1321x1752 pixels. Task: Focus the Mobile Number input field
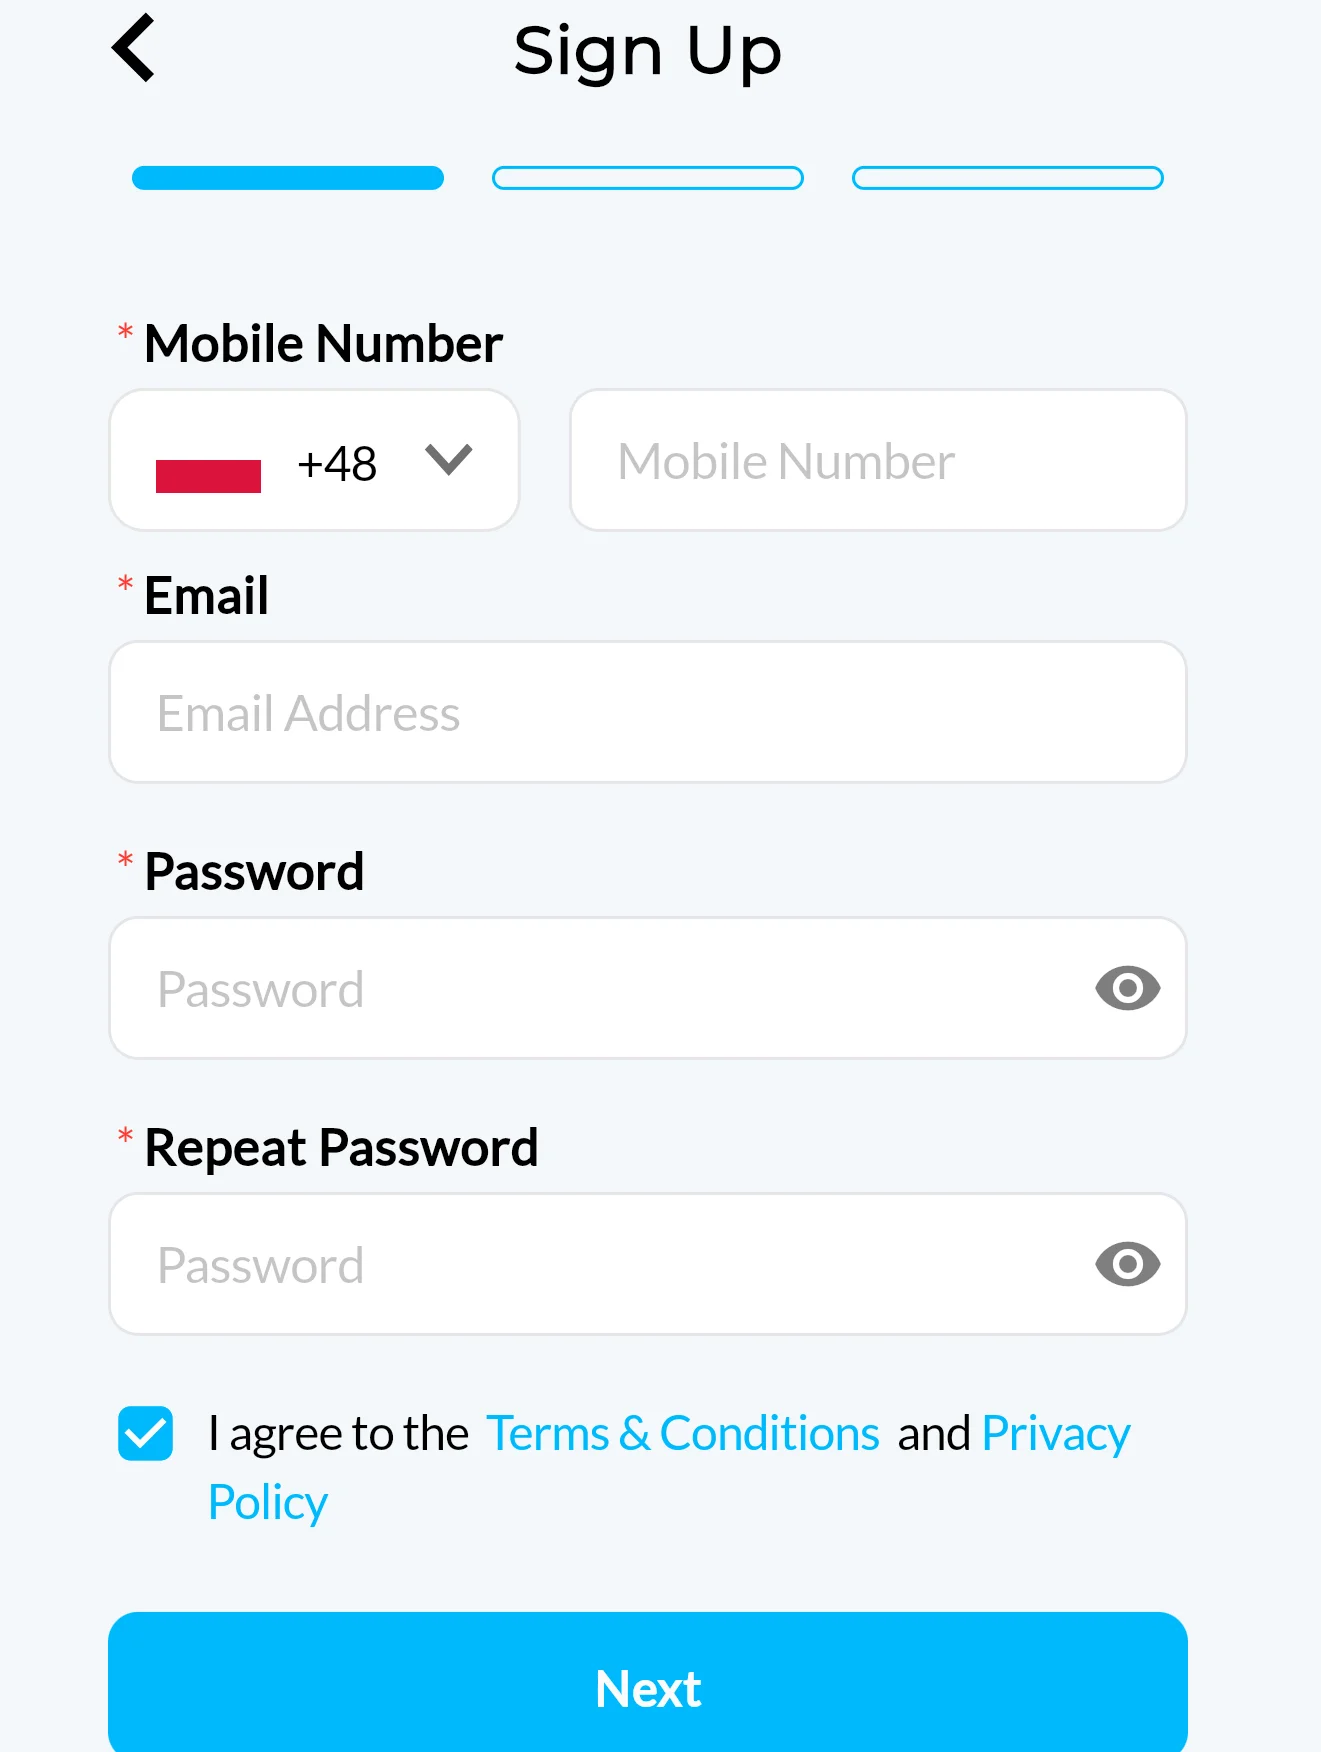click(x=878, y=461)
